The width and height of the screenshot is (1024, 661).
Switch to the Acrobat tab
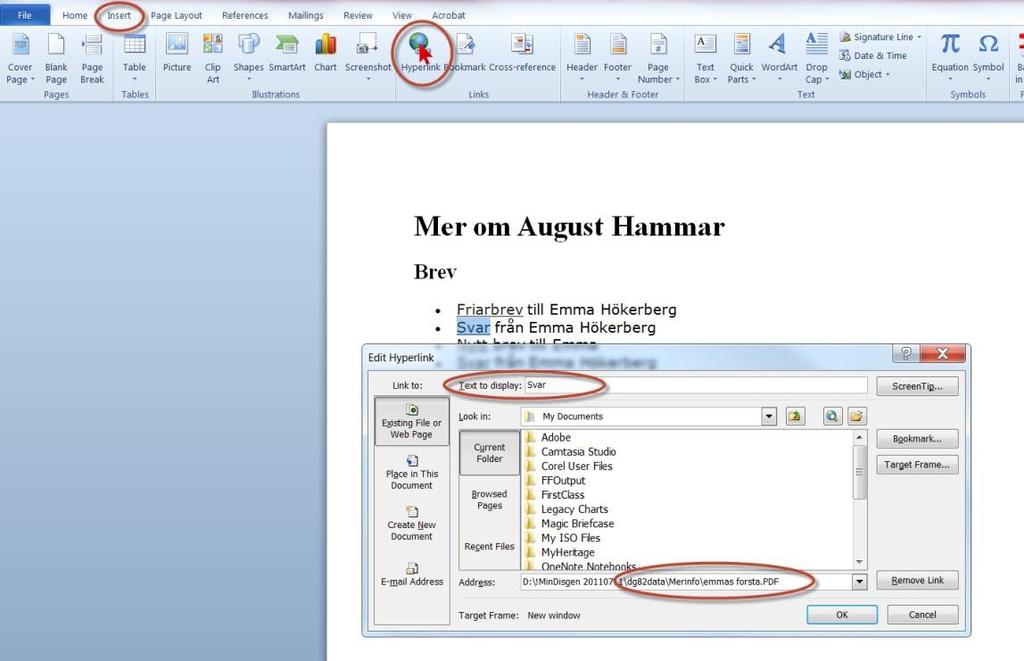pyautogui.click(x=449, y=15)
